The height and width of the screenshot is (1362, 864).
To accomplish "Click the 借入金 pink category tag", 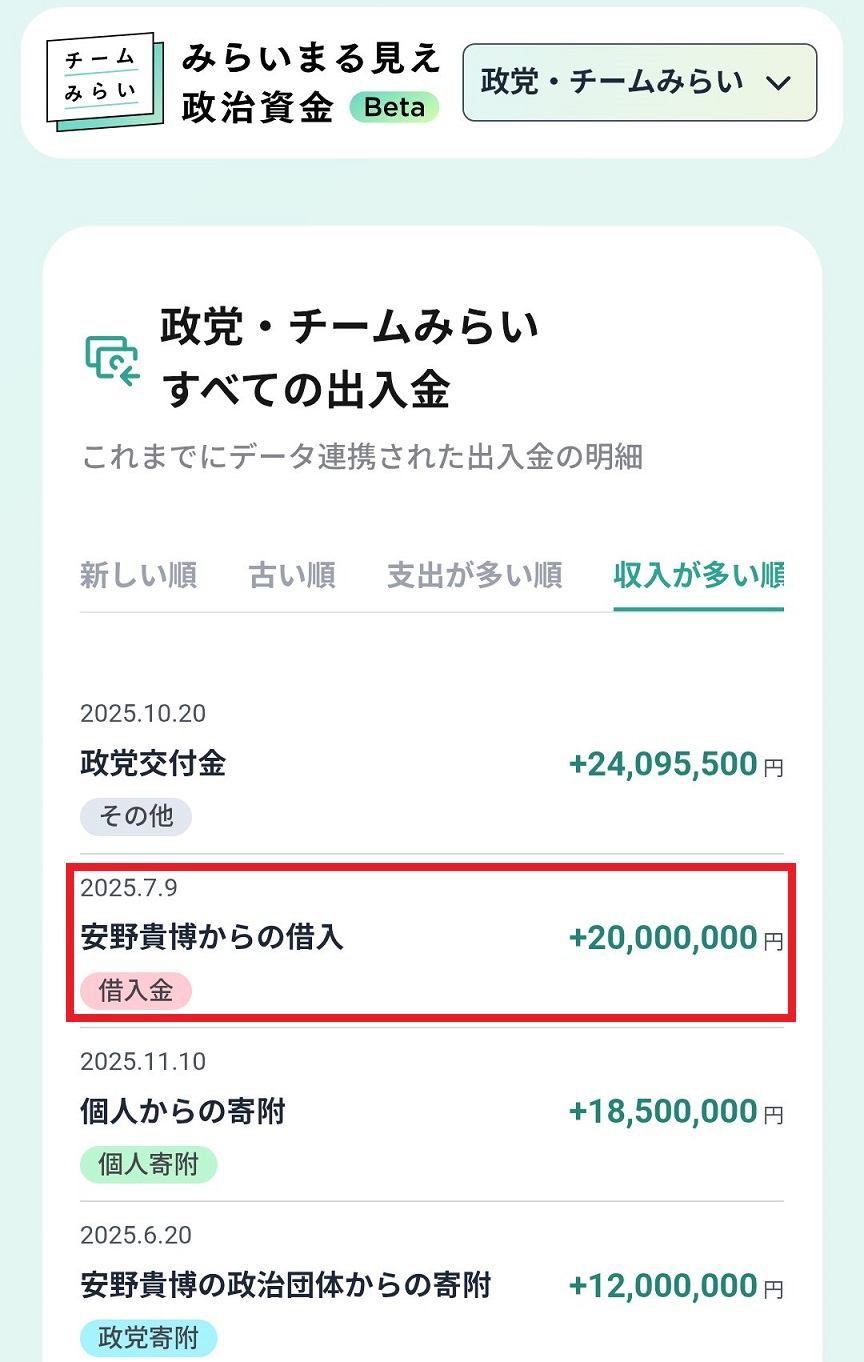I will 136,991.
